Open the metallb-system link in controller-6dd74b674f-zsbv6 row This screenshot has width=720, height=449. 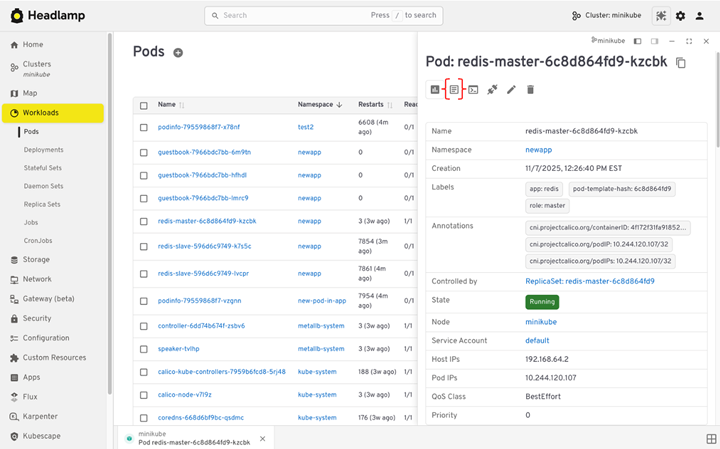pos(321,326)
